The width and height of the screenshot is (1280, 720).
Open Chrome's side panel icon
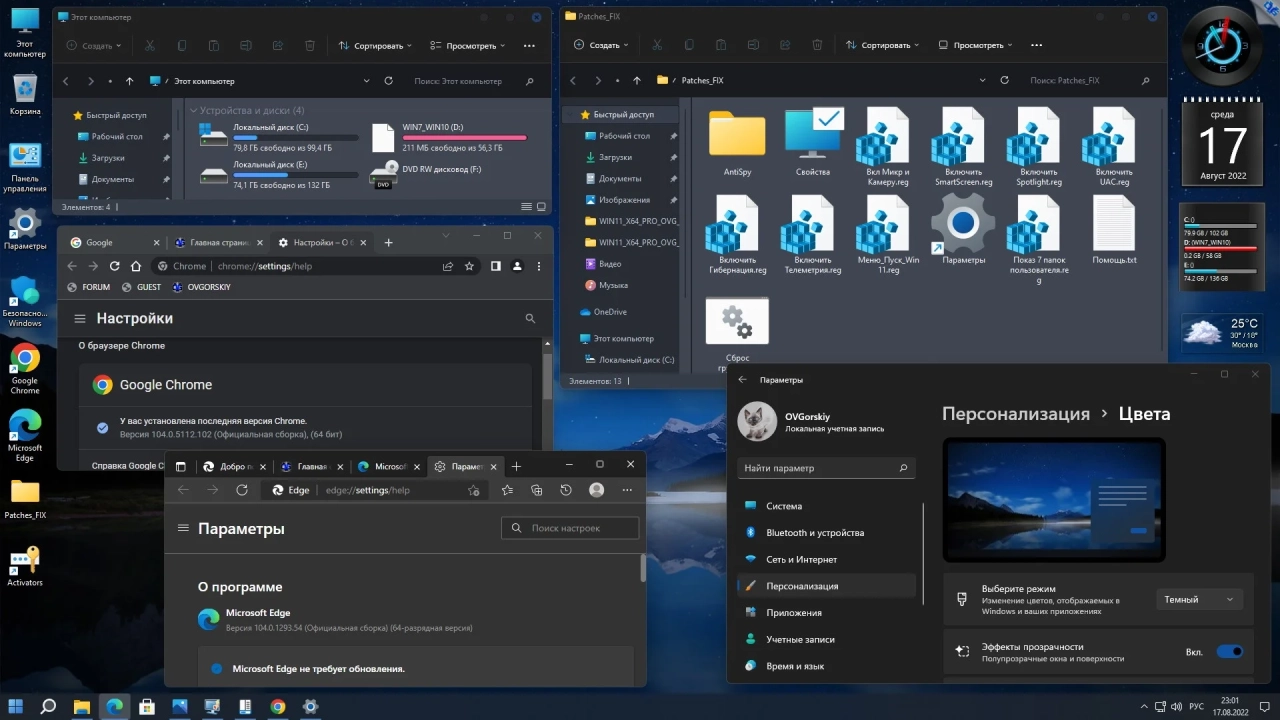(x=496, y=266)
